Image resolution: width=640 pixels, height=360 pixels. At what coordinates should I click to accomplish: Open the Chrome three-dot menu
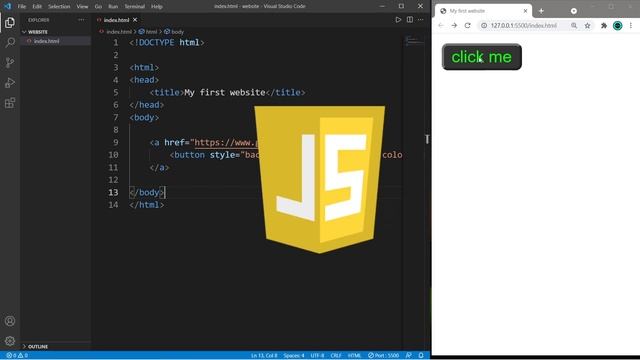[x=631, y=25]
